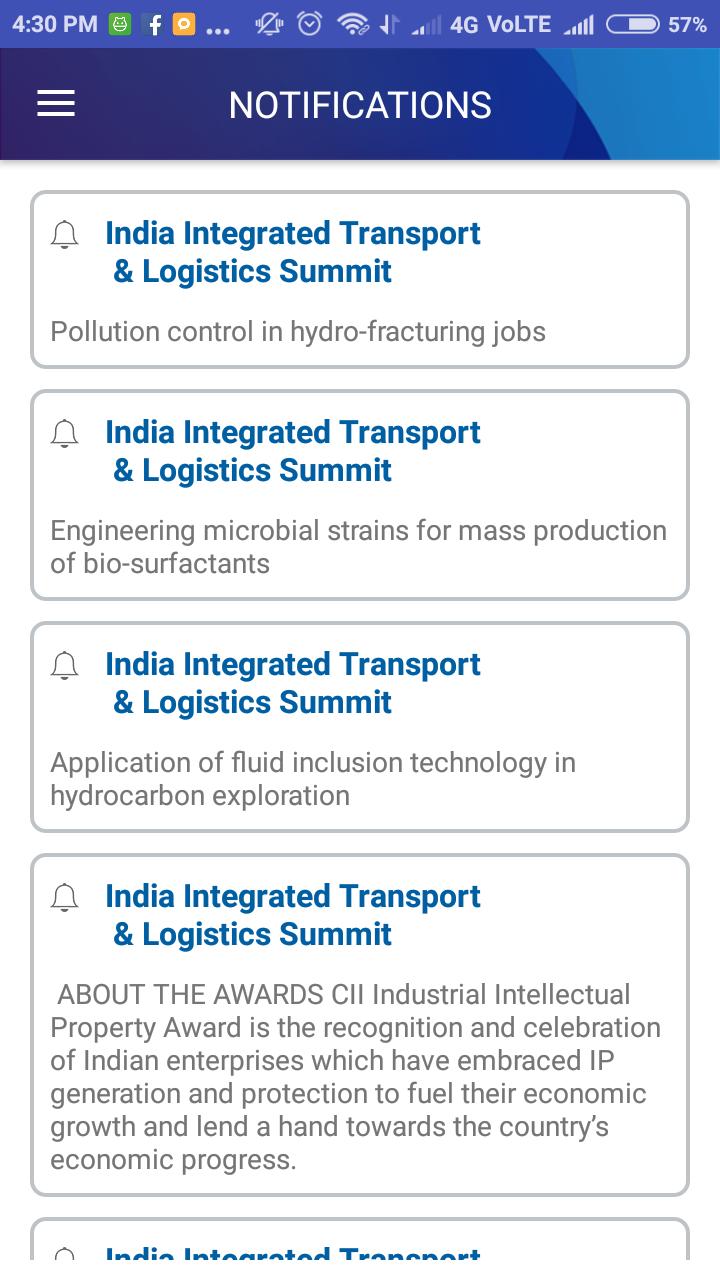Tap the battery indicator icon
This screenshot has height=1280, width=720.
632,24
